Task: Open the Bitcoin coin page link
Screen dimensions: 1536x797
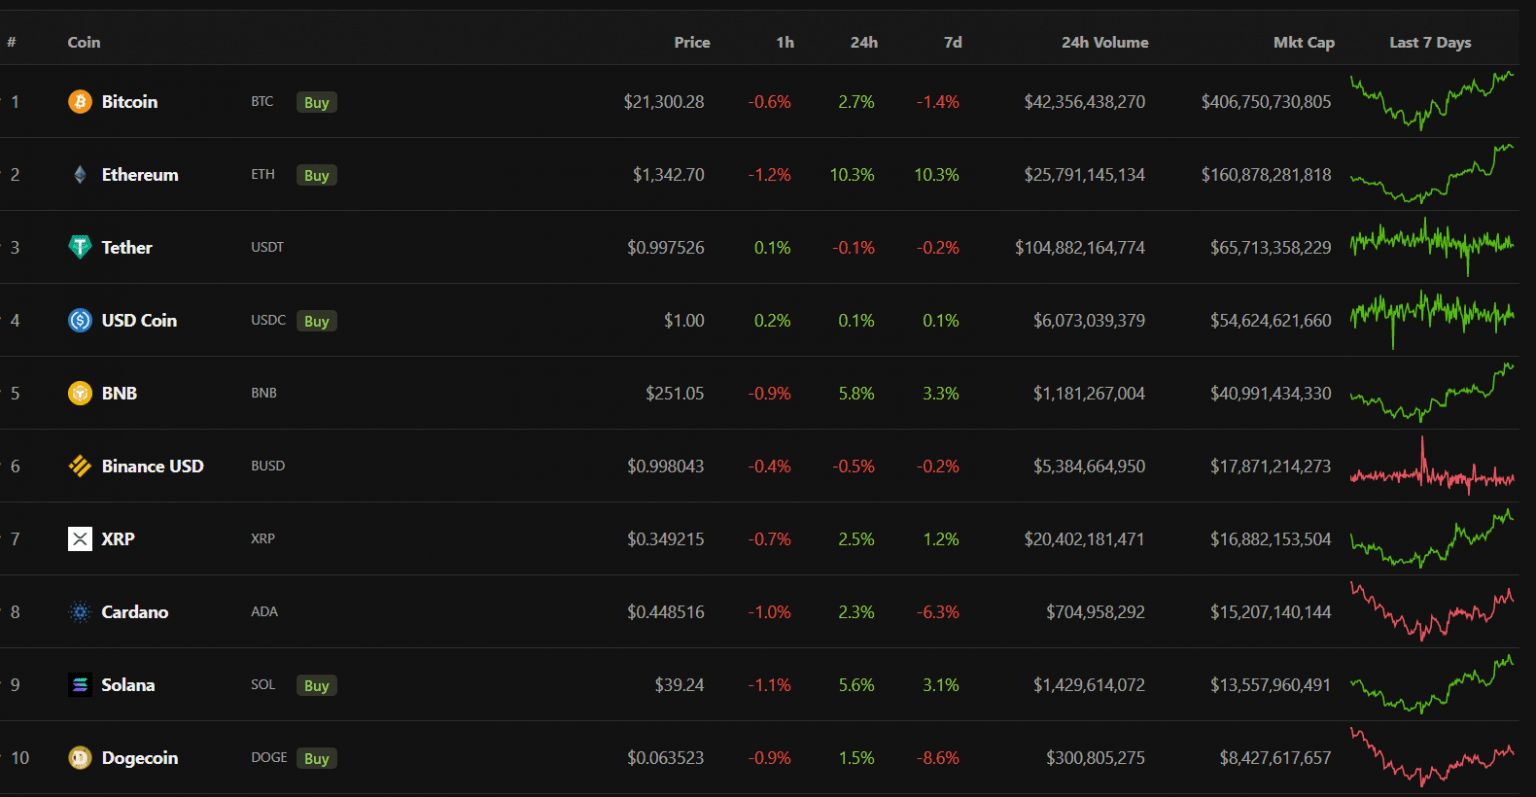Action: point(130,102)
